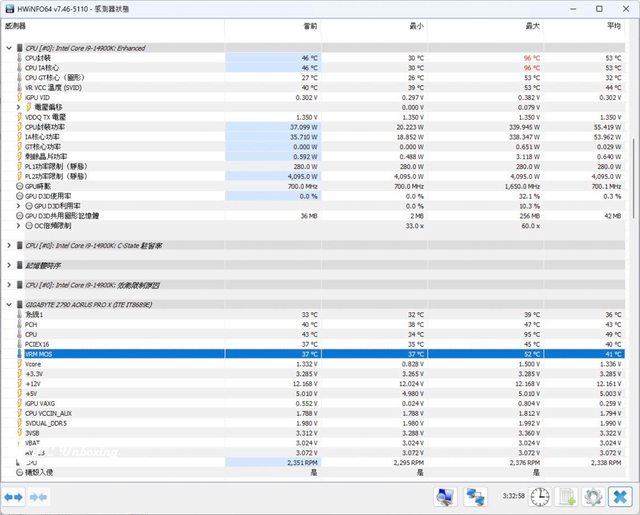Image resolution: width=640 pixels, height=515 pixels.
Task: Collapse the GIGABYTE Z790 AORUS PRO X group
Action: click(x=10, y=304)
